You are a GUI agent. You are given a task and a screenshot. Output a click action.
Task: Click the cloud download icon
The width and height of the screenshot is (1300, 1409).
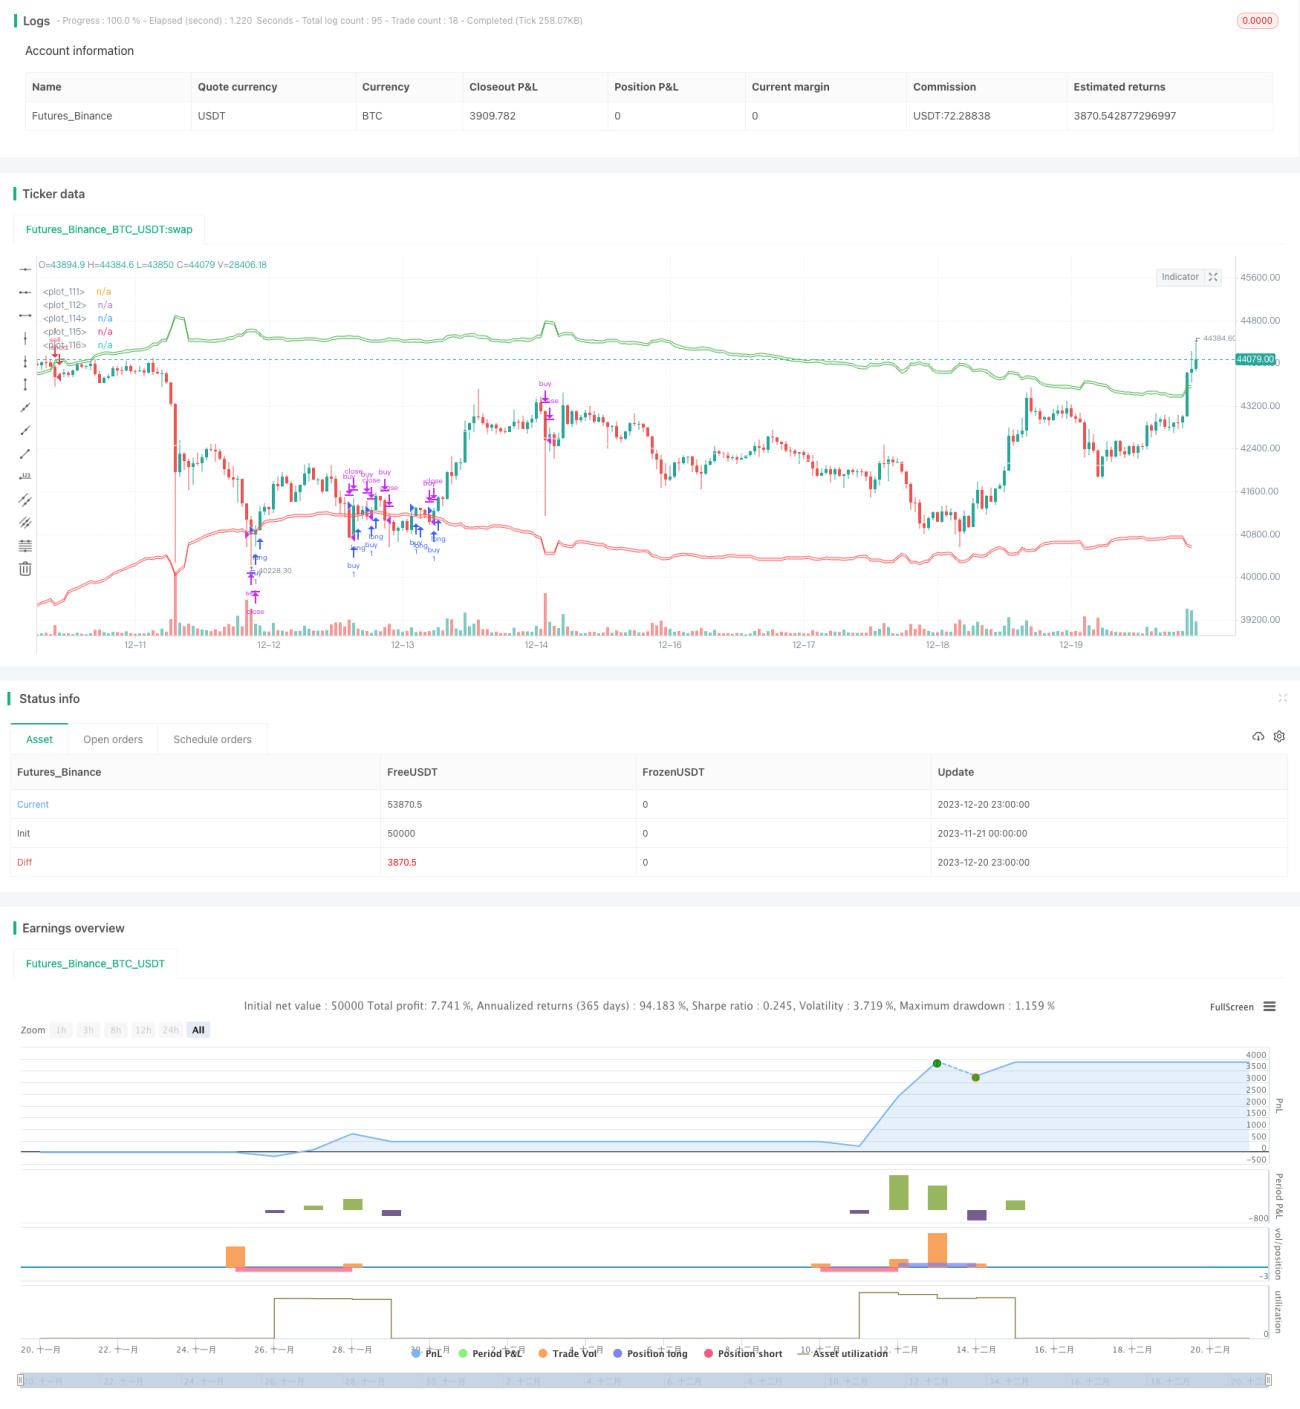pos(1258,736)
